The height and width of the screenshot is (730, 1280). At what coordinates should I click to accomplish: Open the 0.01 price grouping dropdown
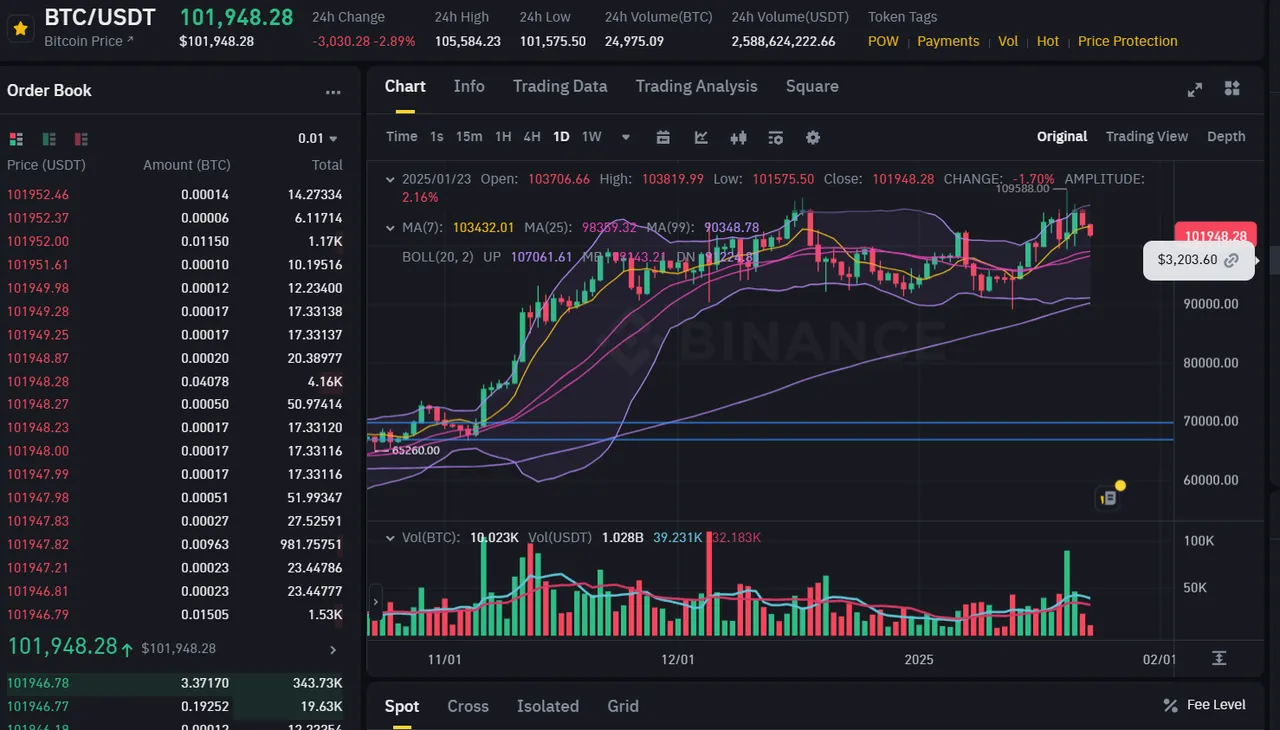pos(318,139)
